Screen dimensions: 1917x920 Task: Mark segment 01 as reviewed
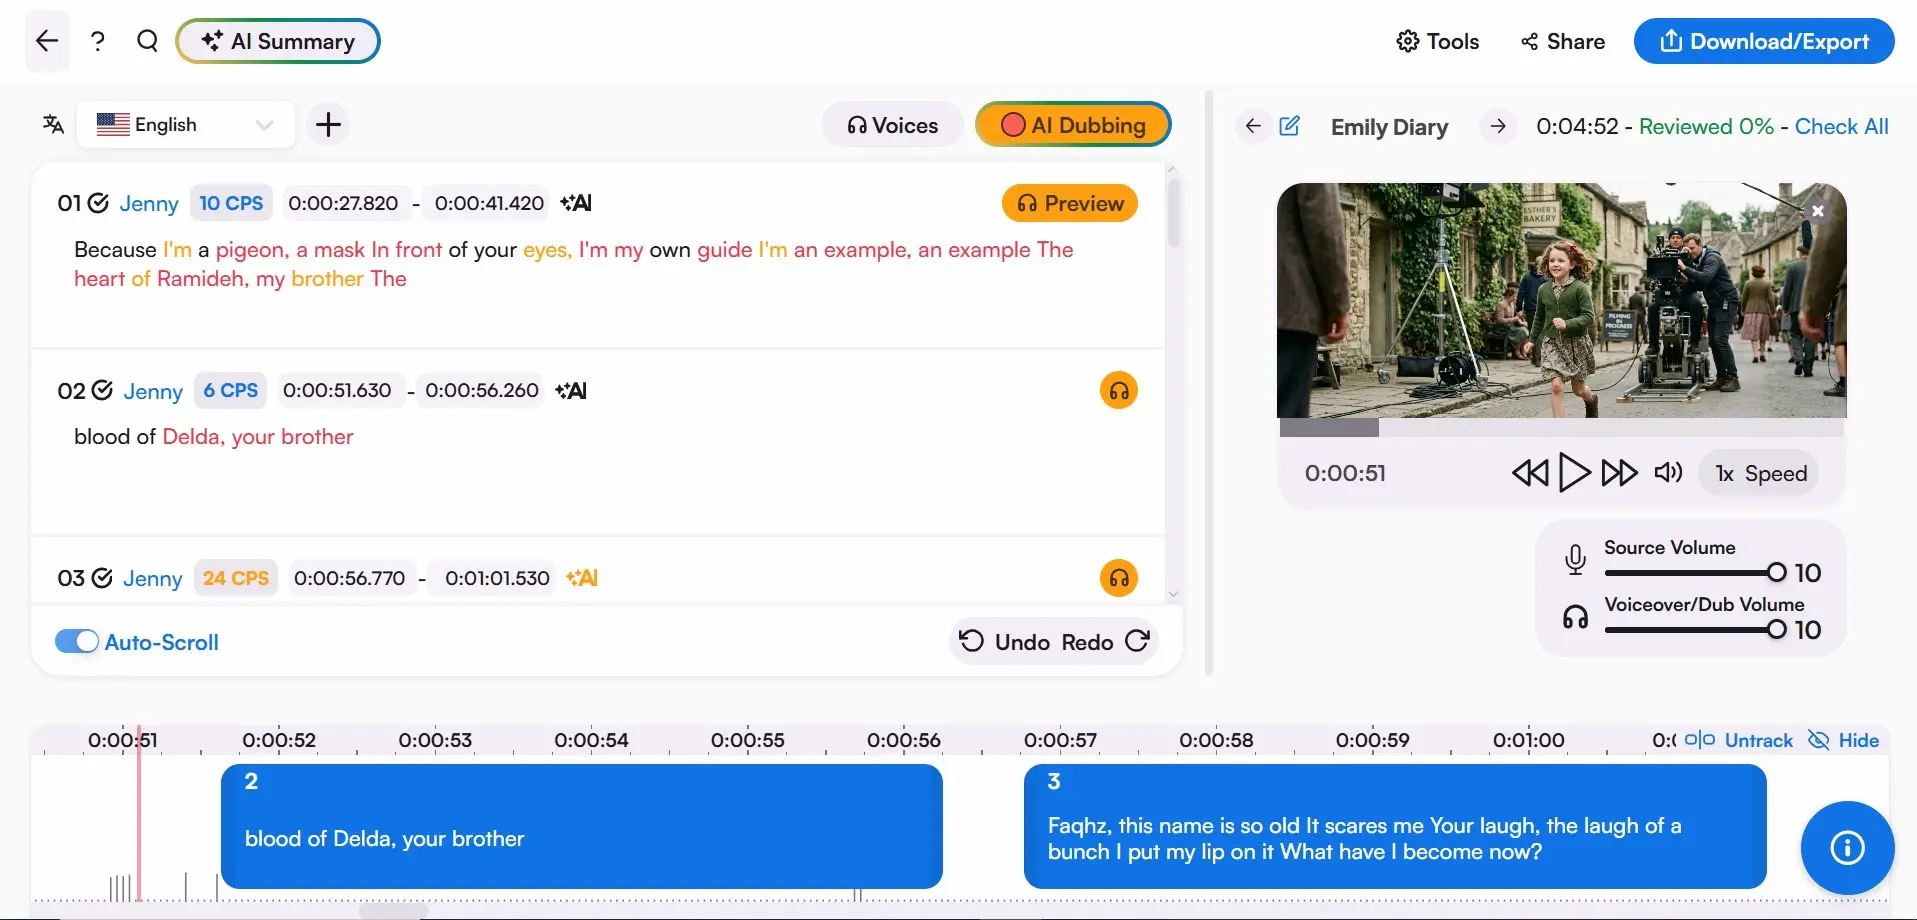click(x=98, y=203)
